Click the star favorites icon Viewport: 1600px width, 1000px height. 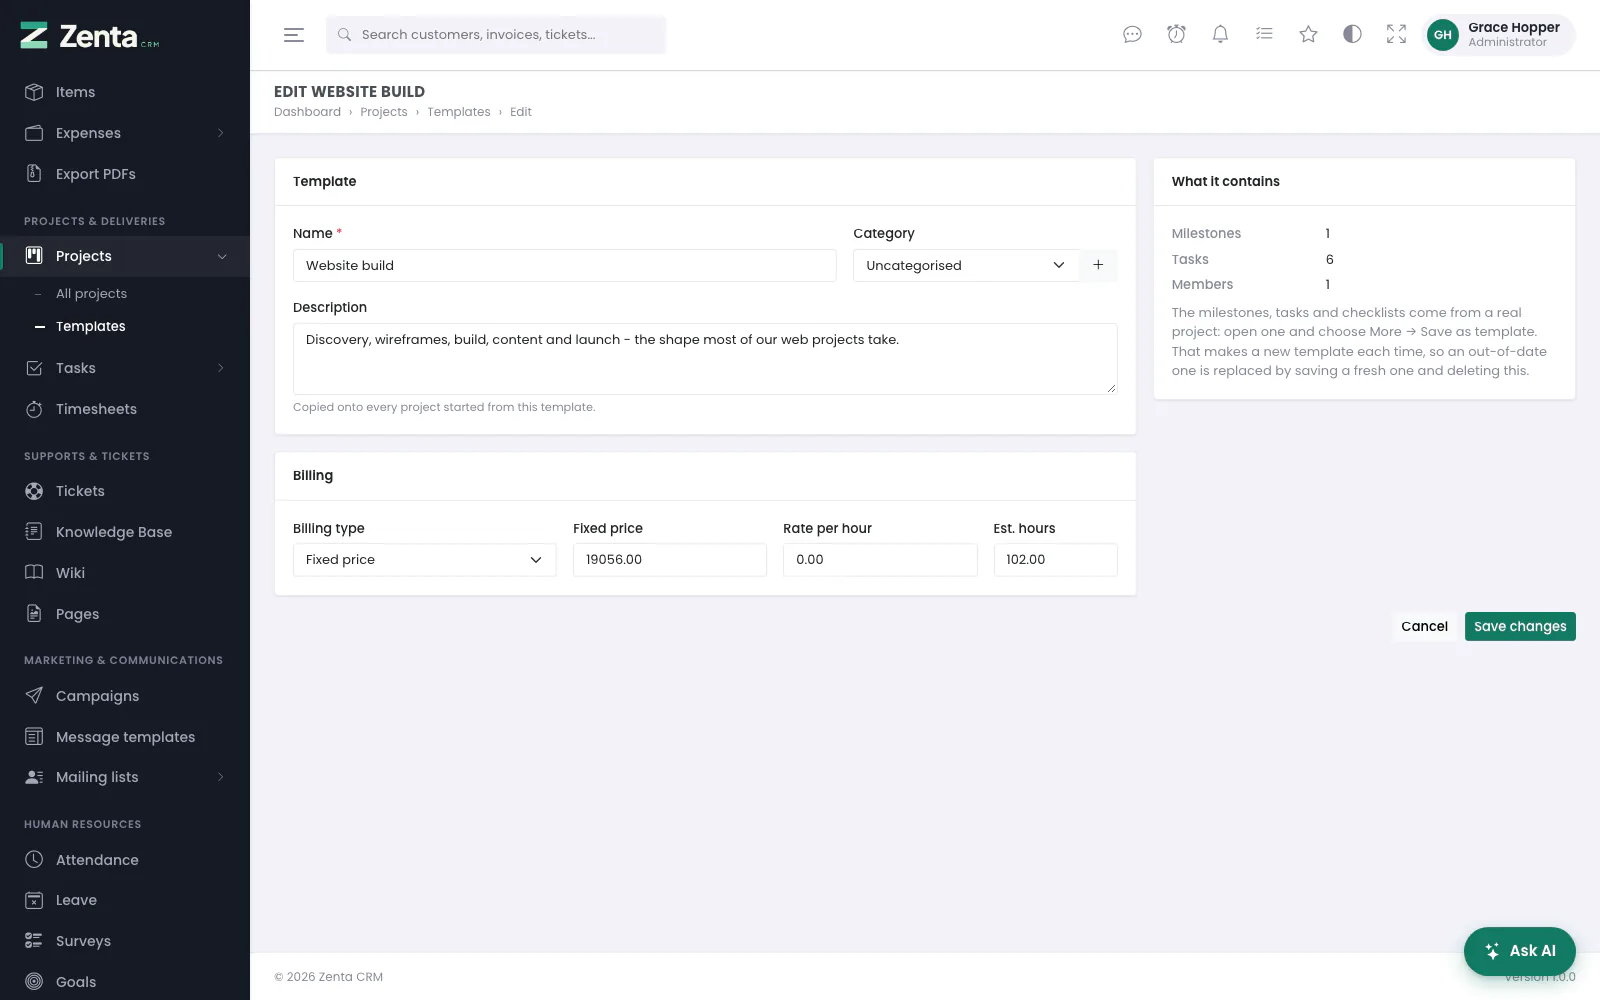pyautogui.click(x=1308, y=35)
